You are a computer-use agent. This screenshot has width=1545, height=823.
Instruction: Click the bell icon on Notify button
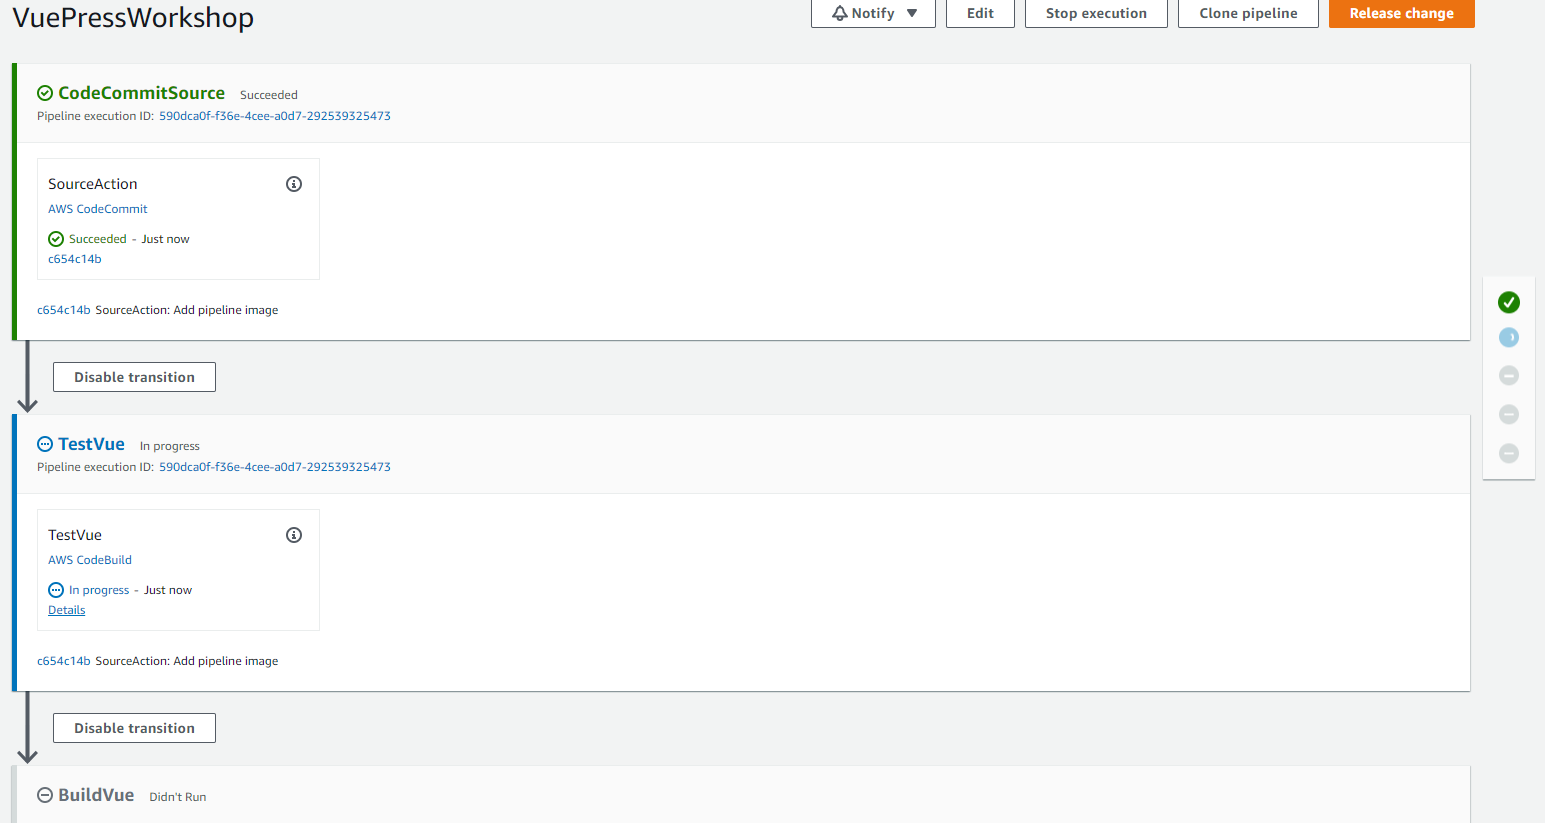pos(840,13)
